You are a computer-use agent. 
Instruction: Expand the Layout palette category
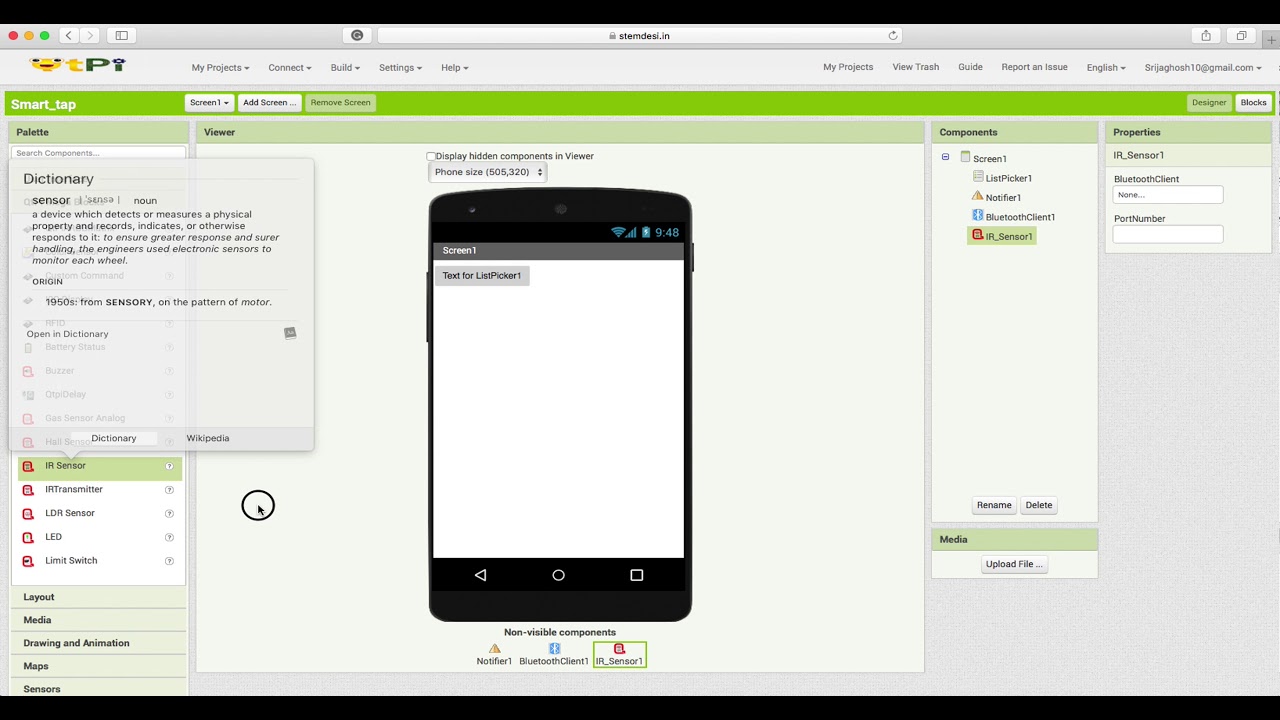click(98, 597)
